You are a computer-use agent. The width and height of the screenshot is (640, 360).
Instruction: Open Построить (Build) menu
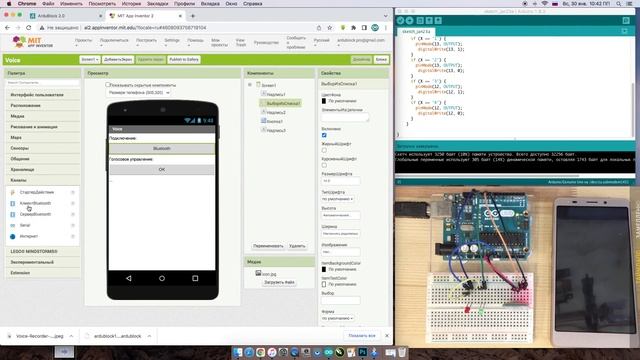point(147,42)
